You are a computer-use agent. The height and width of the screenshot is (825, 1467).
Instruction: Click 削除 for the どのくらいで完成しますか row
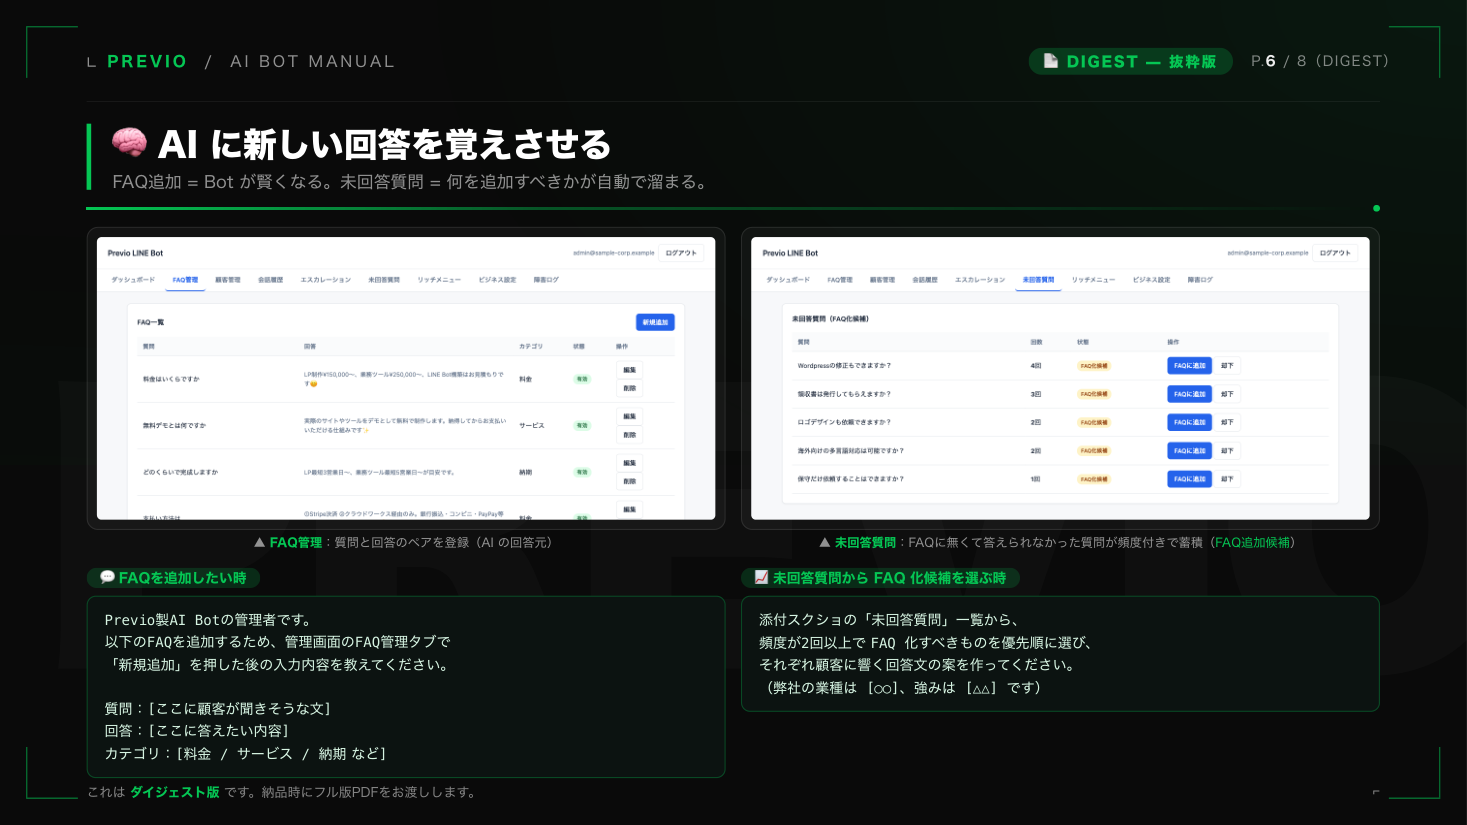[629, 481]
